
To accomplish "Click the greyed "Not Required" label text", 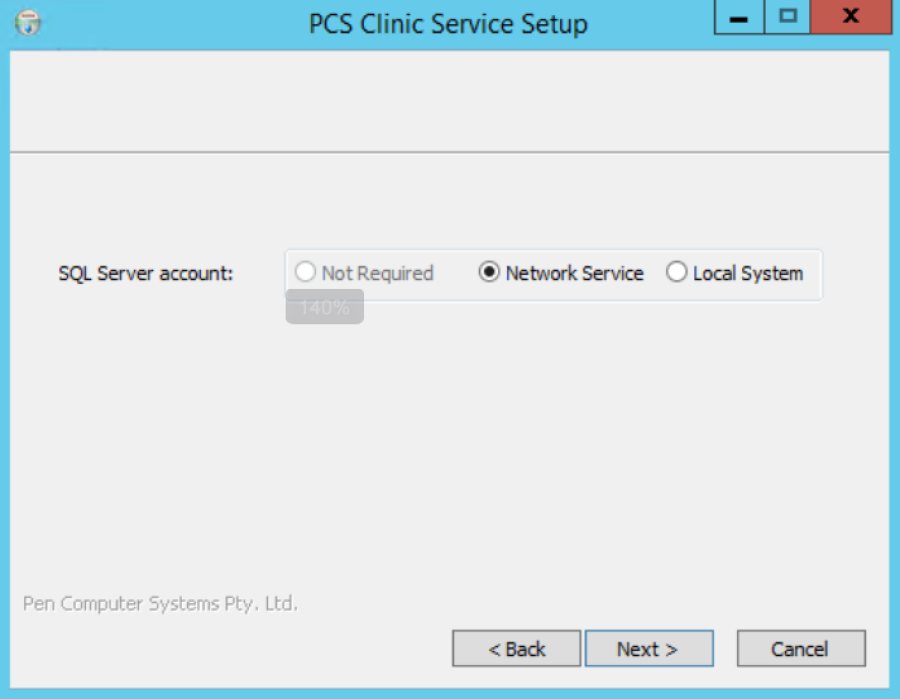I will (x=377, y=273).
